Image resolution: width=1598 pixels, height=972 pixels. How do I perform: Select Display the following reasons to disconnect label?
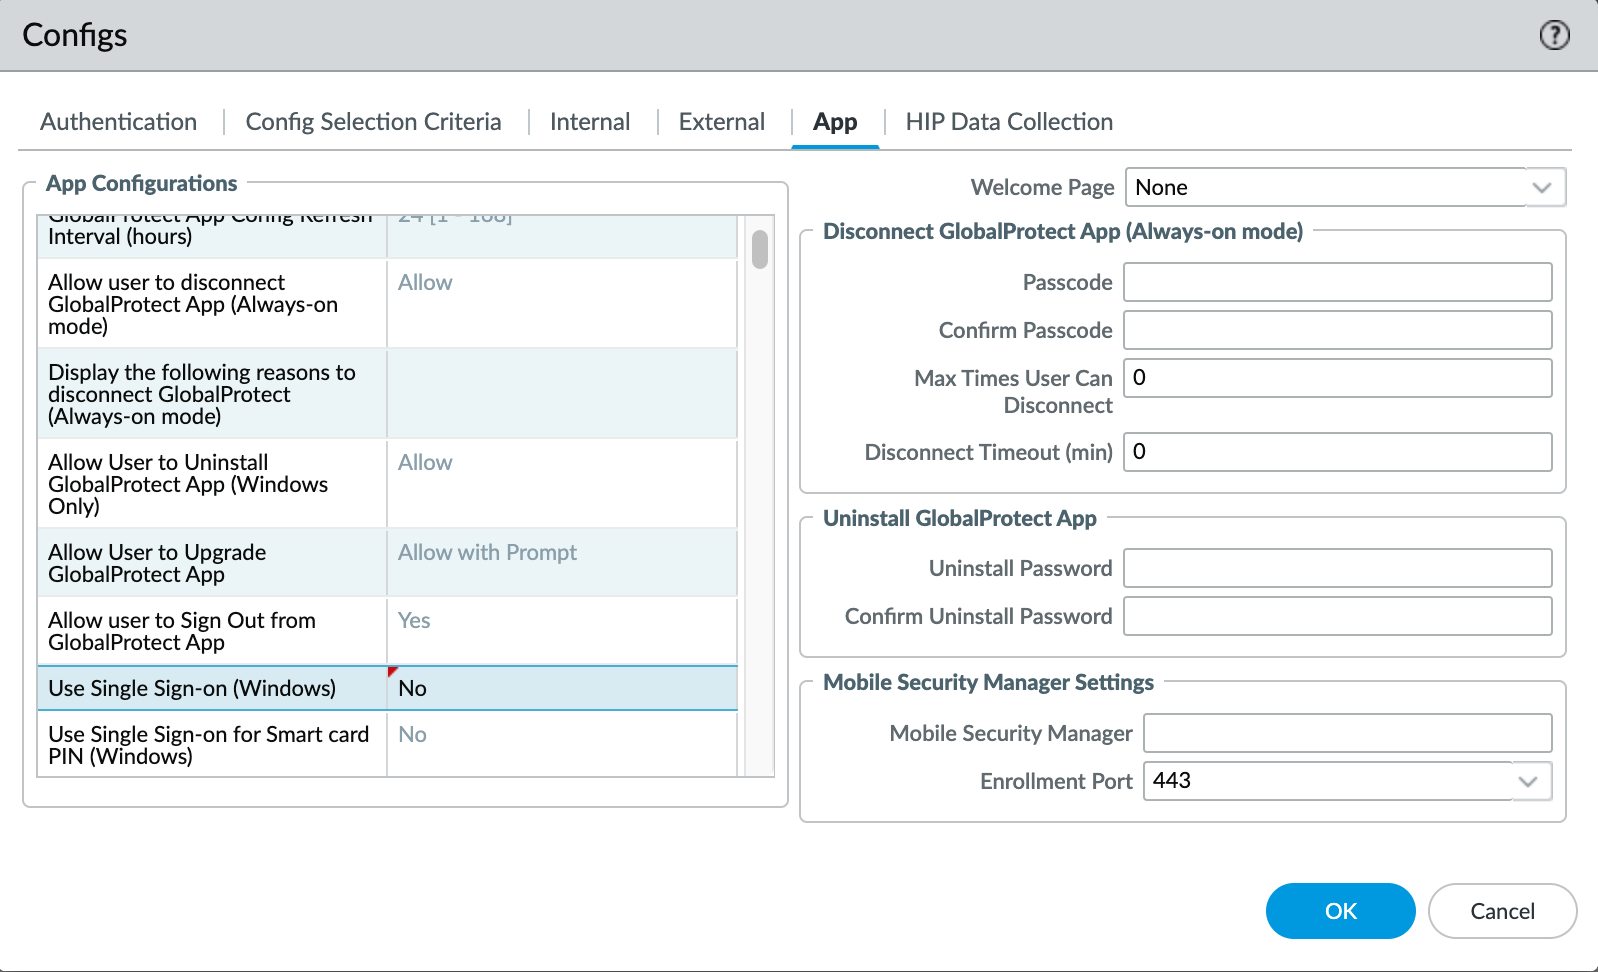click(x=202, y=394)
